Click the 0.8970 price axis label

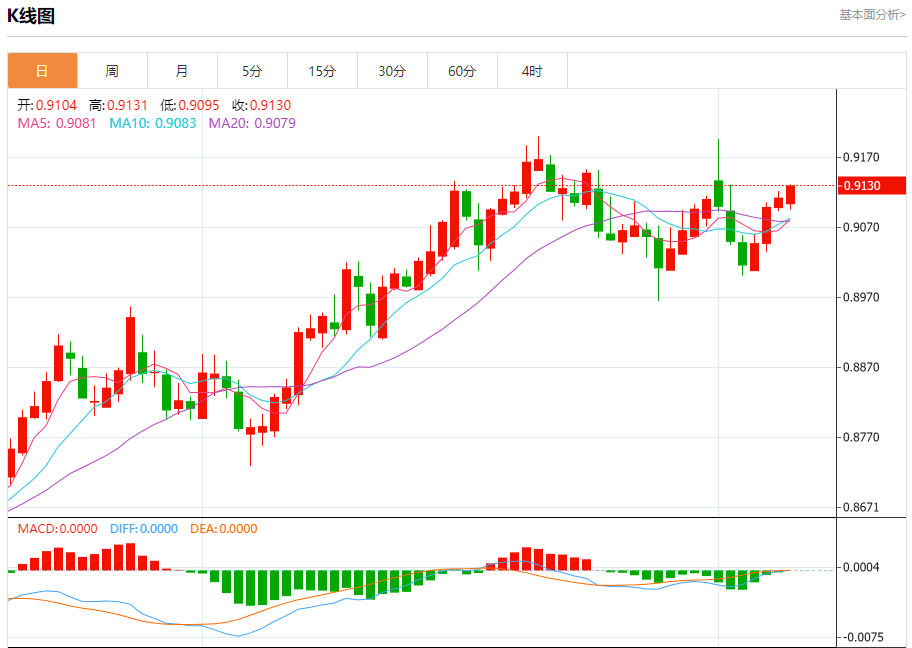(x=861, y=297)
